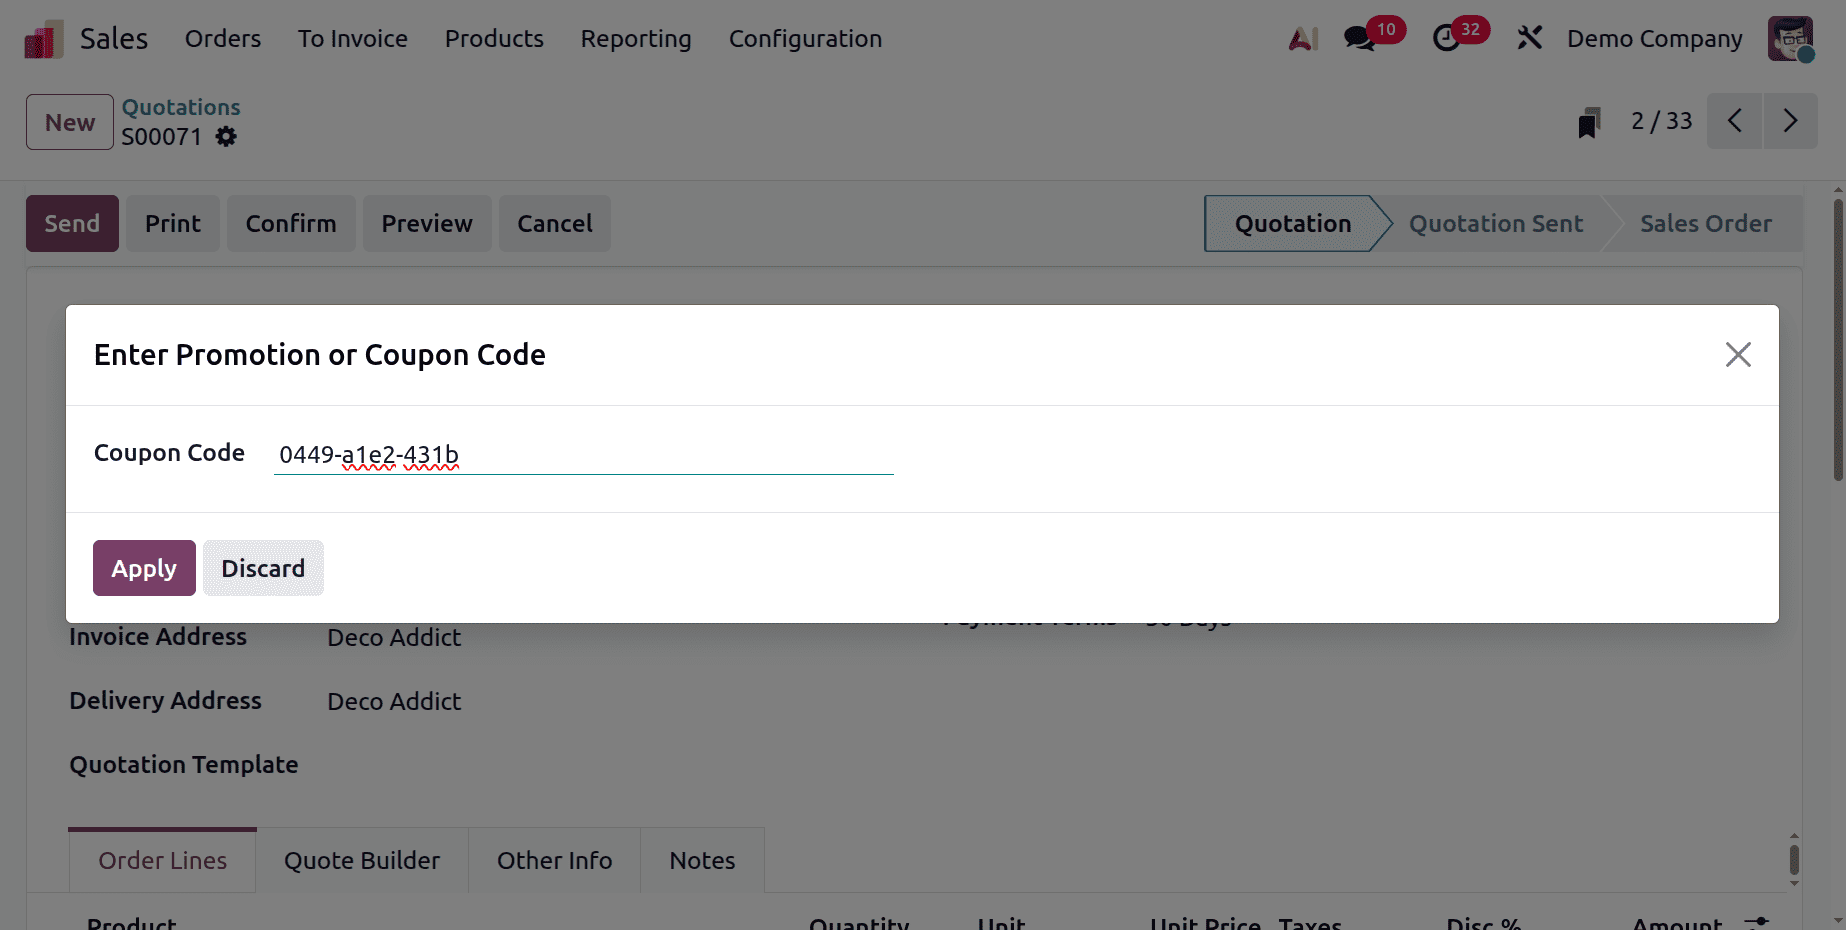Open the Discuss messaging icon with 10 notifications
The height and width of the screenshot is (930, 1846).
click(1360, 38)
